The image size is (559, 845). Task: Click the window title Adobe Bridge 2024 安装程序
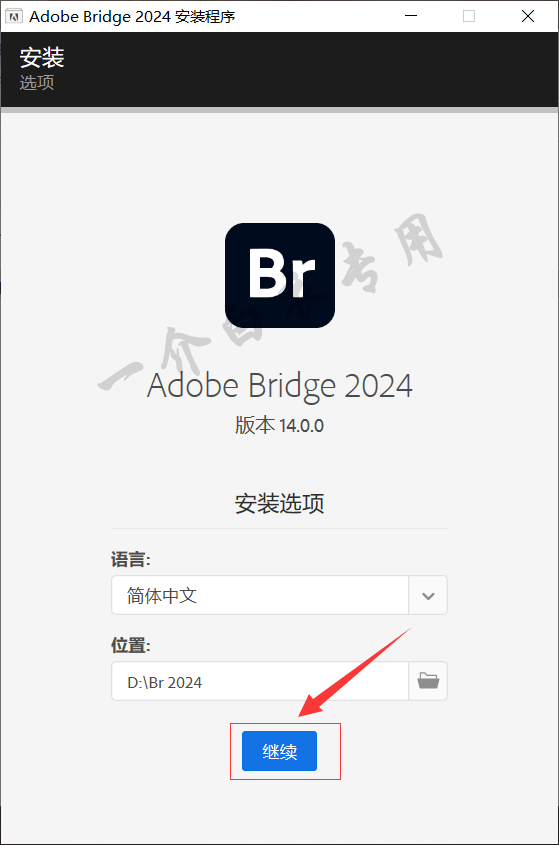pos(132,17)
